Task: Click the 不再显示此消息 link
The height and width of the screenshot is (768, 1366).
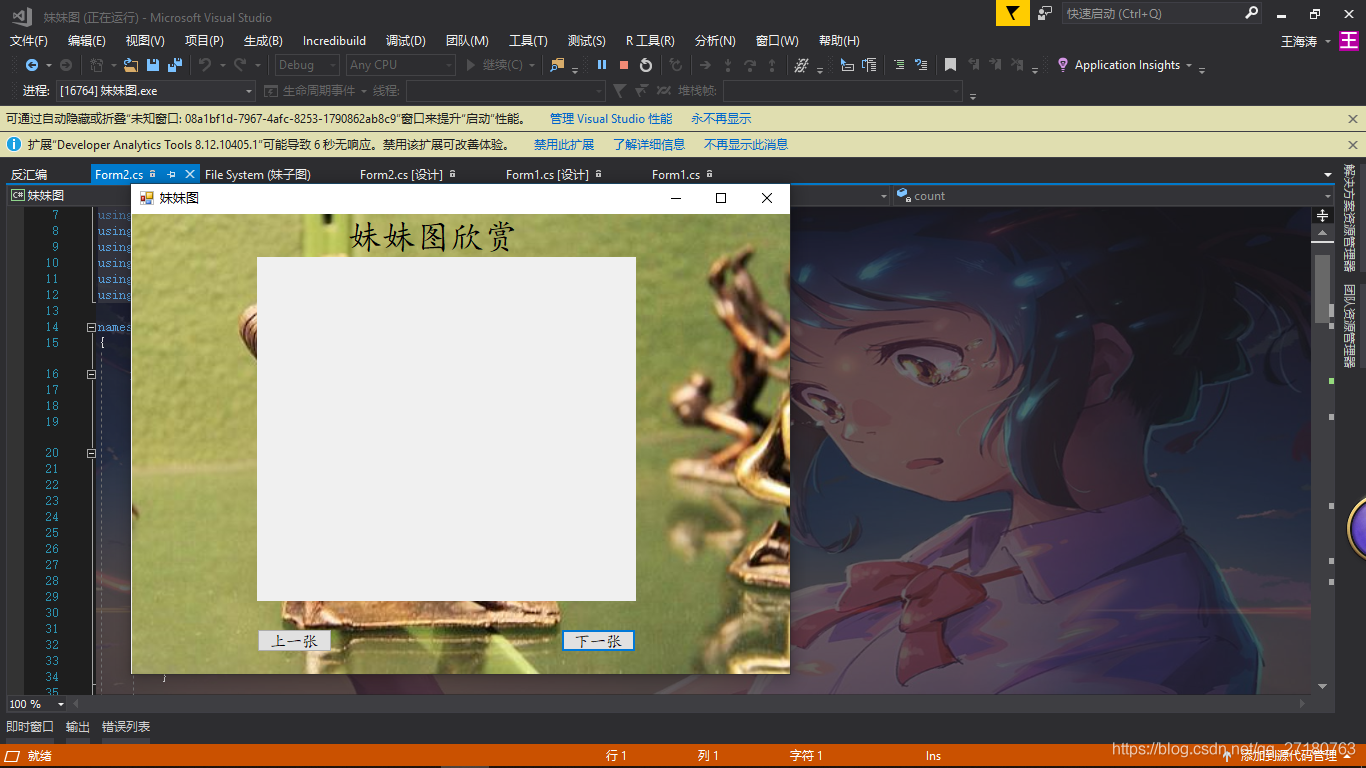Action: click(x=746, y=144)
